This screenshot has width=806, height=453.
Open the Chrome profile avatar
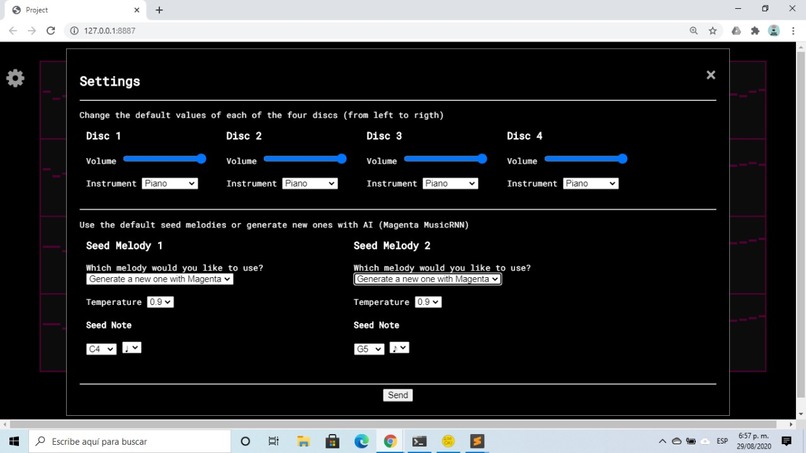[774, 31]
